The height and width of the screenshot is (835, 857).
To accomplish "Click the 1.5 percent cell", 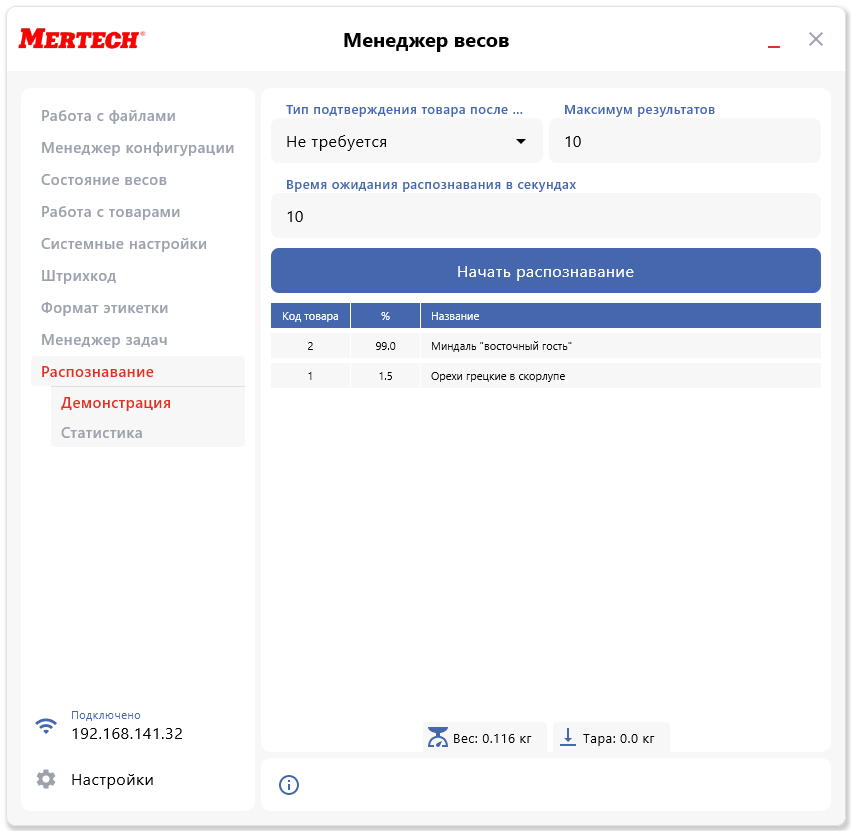I will (385, 376).
